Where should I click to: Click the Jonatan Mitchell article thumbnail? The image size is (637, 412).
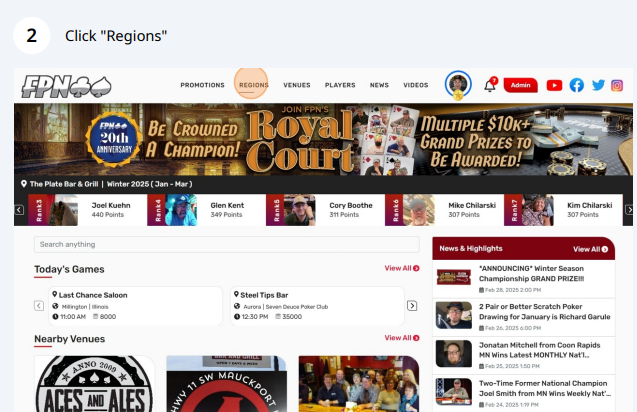(454, 353)
